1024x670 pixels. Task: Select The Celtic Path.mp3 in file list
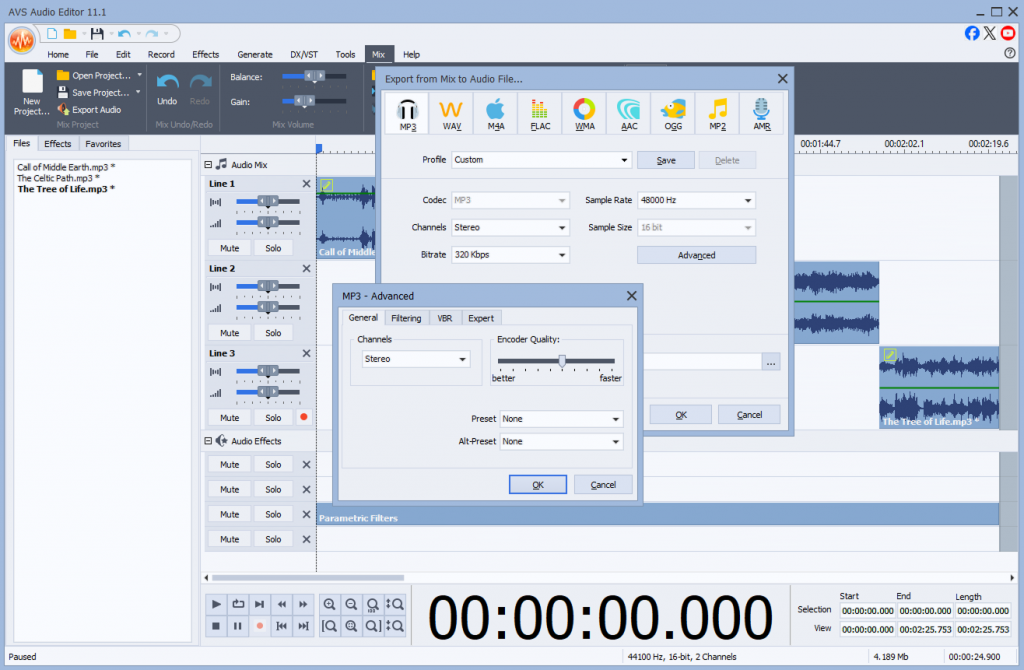pos(57,178)
